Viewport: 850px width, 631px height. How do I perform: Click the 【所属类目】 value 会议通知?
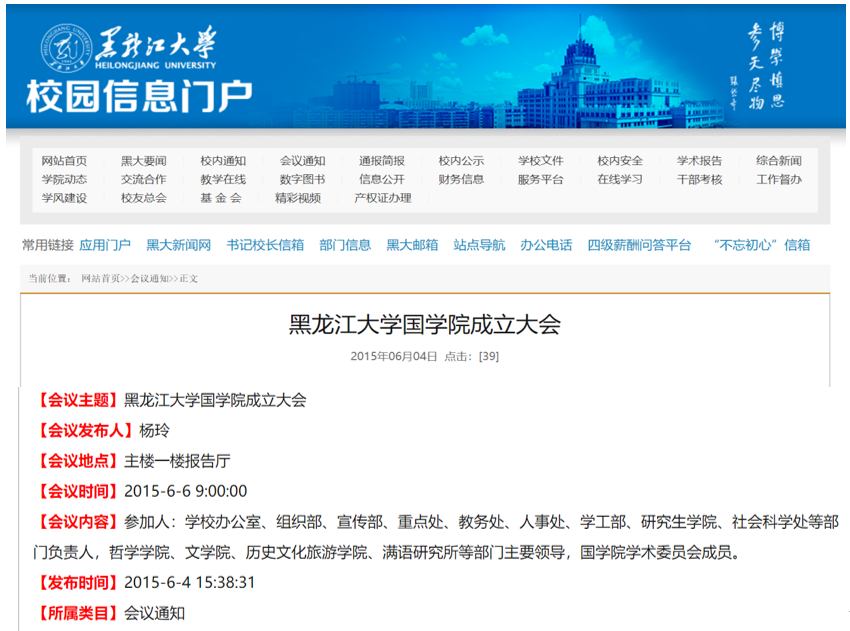point(154,613)
